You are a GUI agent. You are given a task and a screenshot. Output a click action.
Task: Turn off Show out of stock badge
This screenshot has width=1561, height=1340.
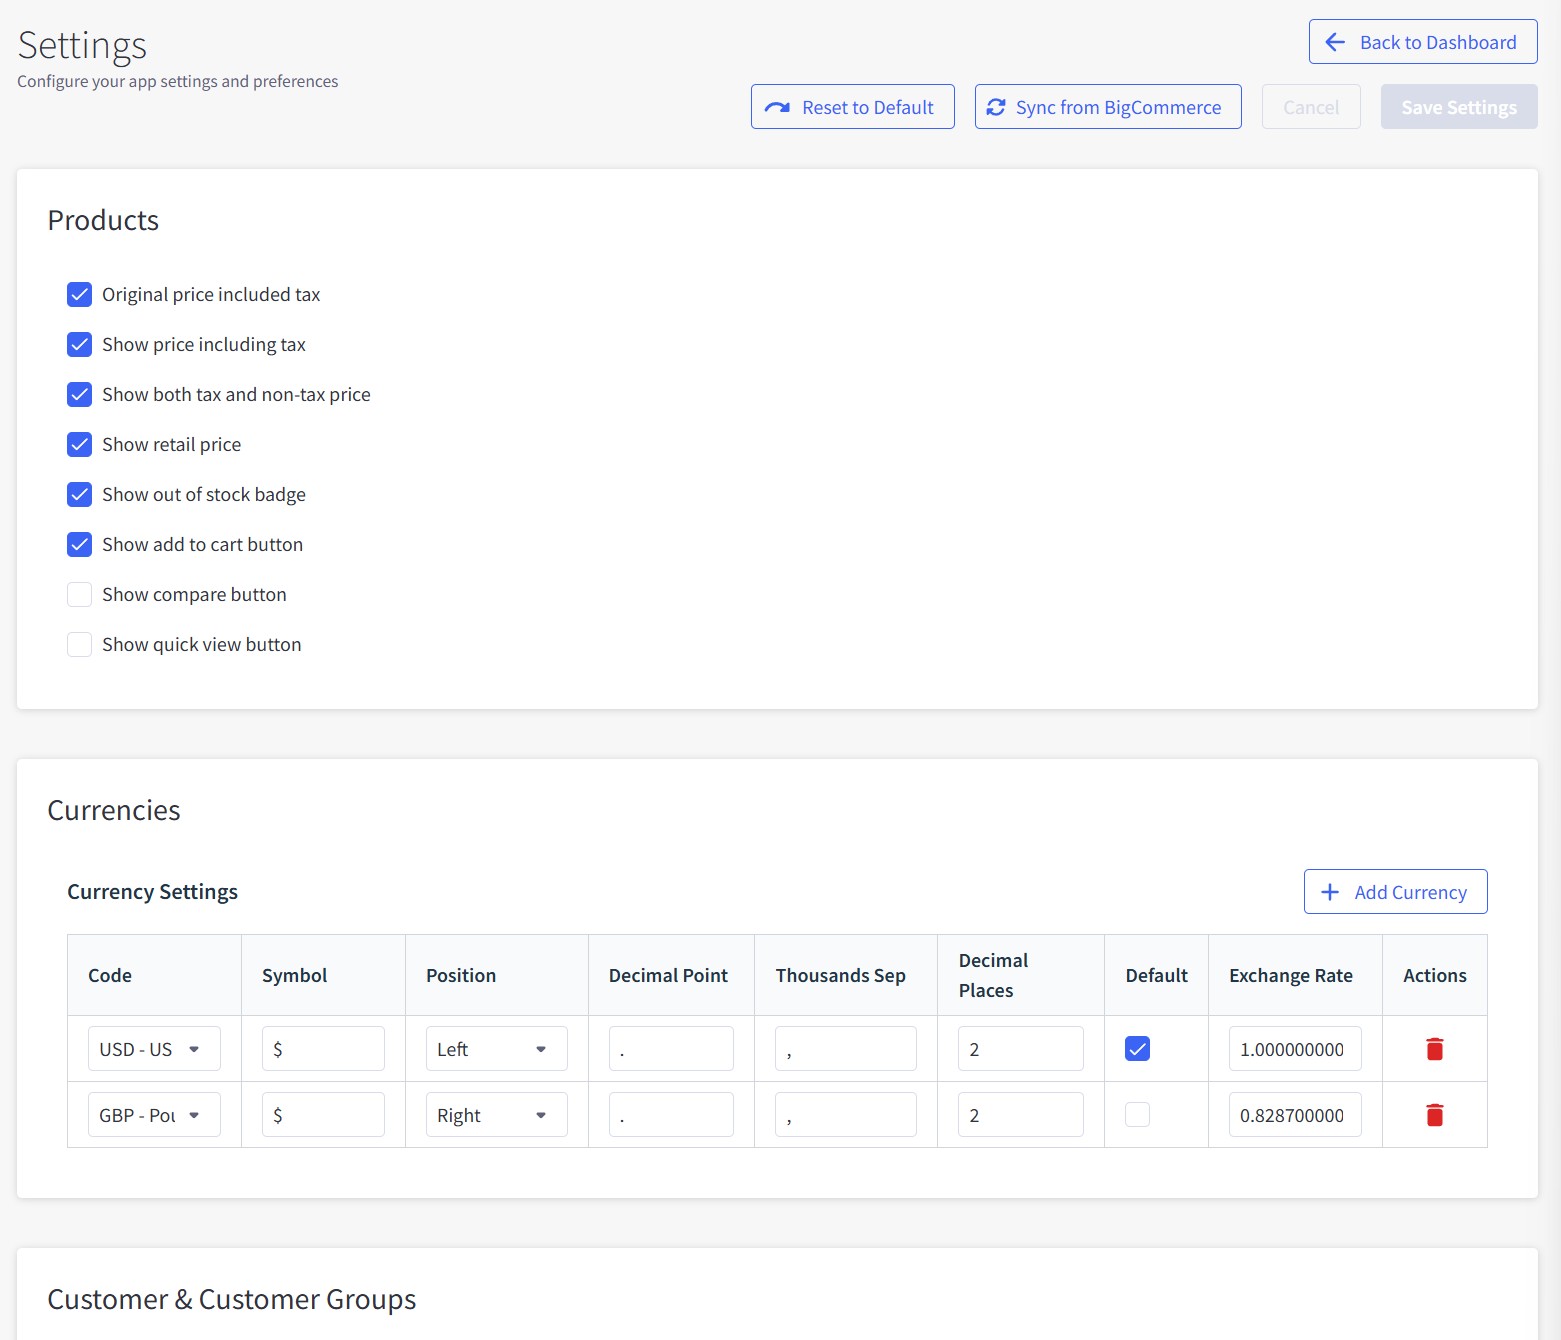[x=79, y=494]
